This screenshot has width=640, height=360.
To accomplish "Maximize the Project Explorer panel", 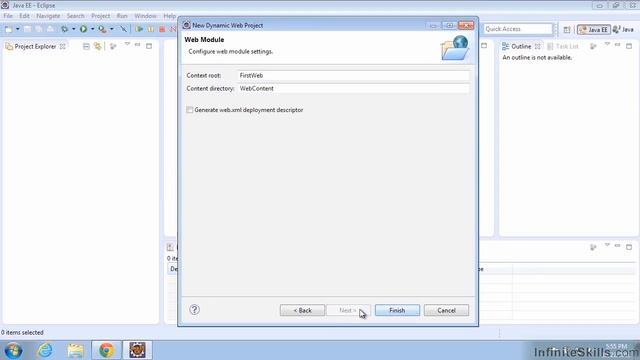I will [149, 46].
